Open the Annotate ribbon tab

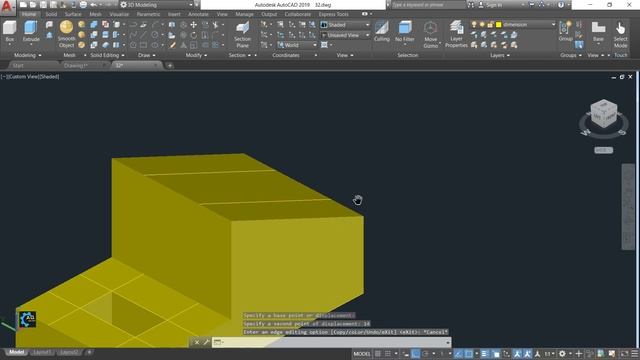click(198, 14)
